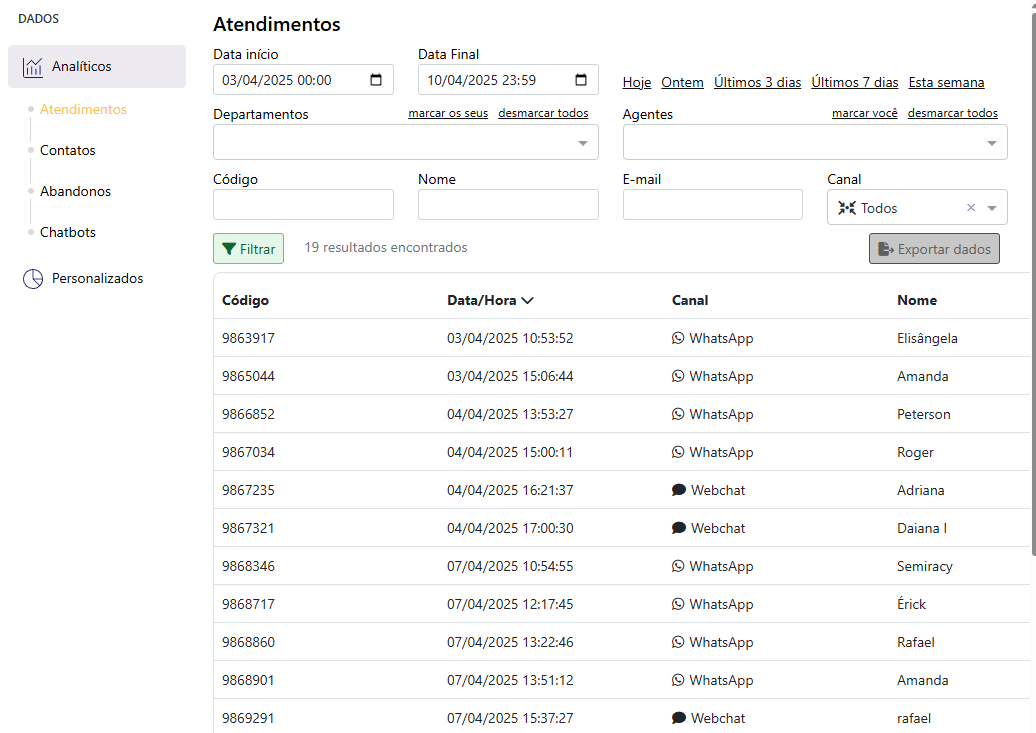Sort by Data/Hora column chevron
1036x733 pixels.
click(x=528, y=300)
